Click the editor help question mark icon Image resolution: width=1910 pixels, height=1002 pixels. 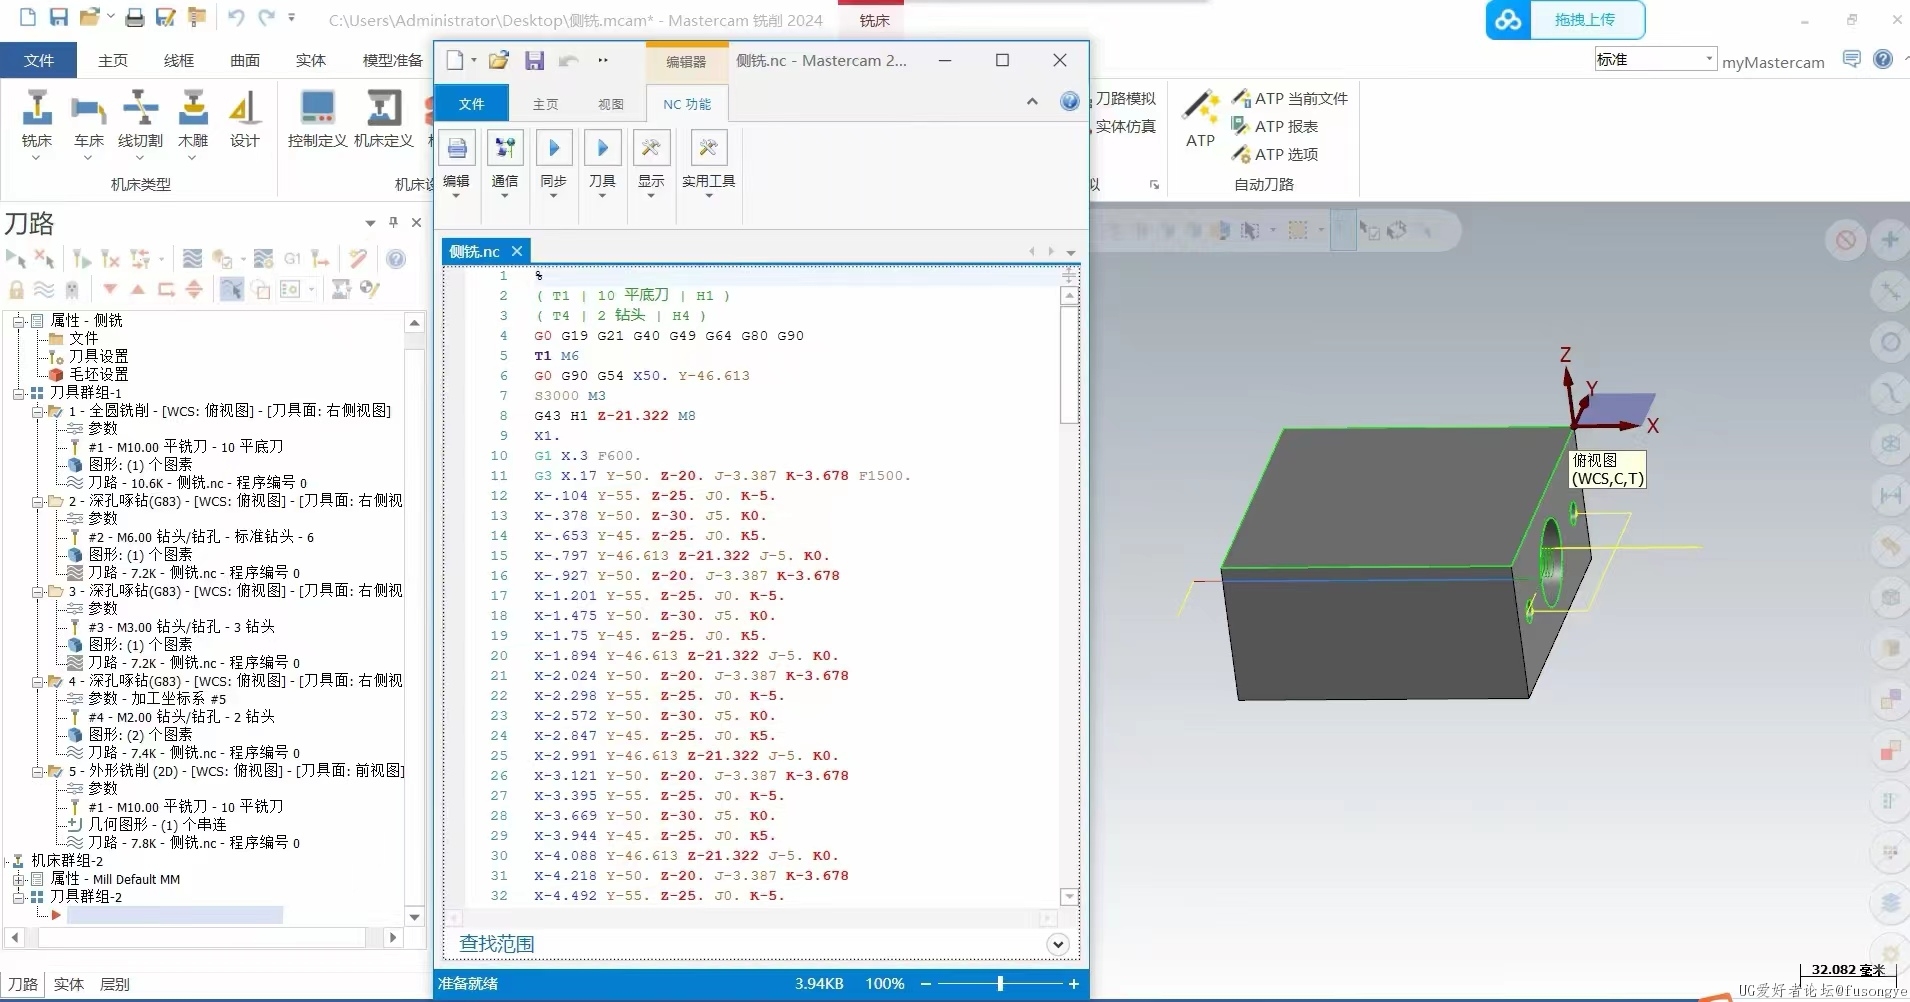pos(1069,101)
